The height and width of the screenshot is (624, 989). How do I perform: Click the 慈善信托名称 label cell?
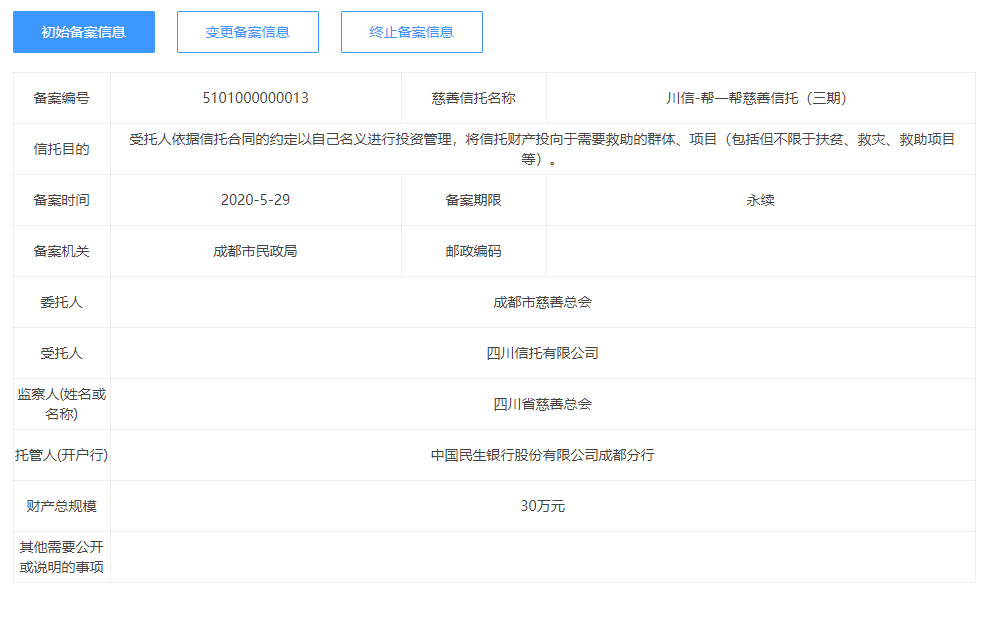[x=474, y=98]
